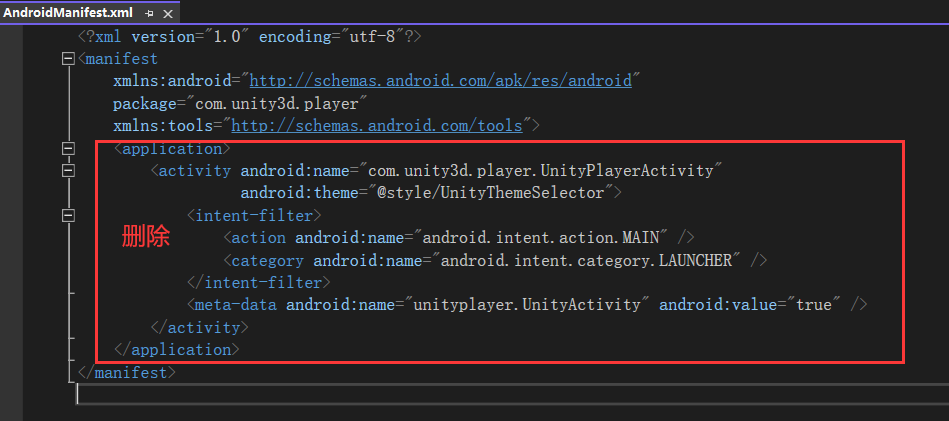Pin the AndroidManifest.xml tab

tap(150, 13)
